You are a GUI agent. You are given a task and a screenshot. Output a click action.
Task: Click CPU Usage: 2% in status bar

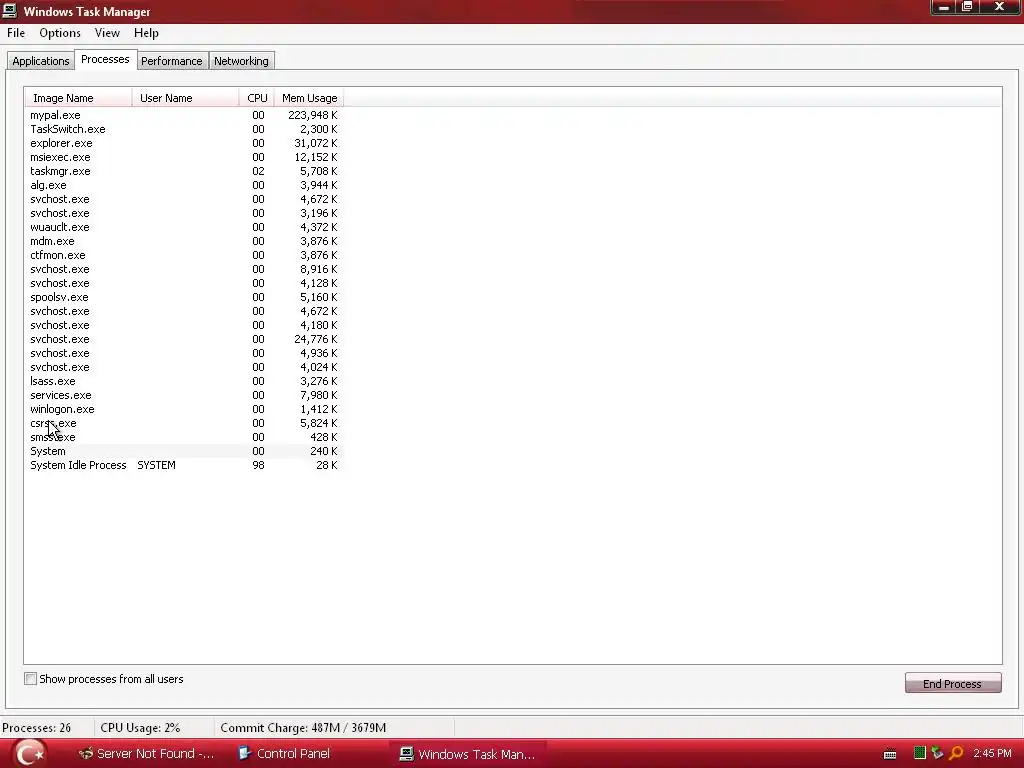[140, 728]
